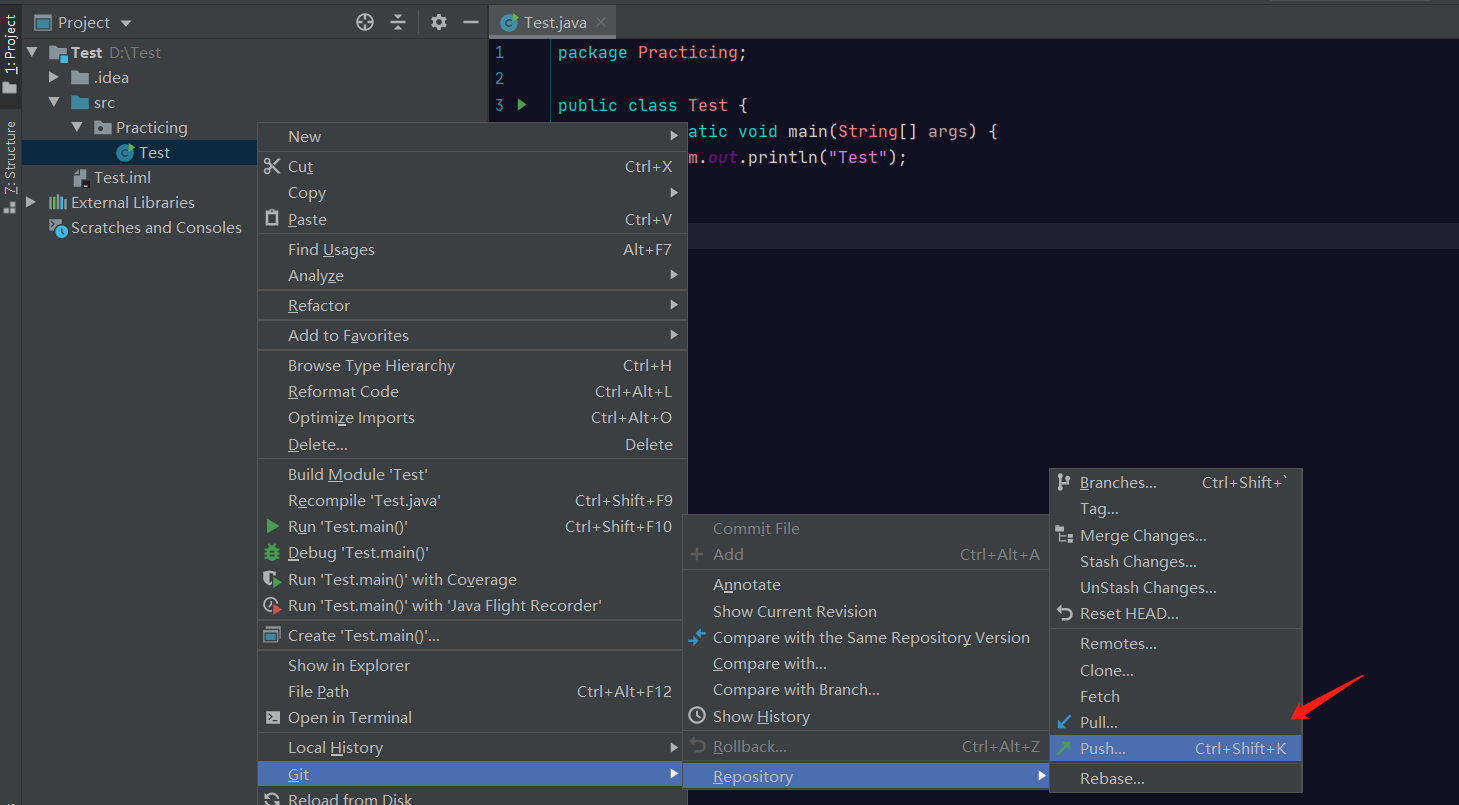Open the Copy submenu
Viewport: 1459px width, 805px height.
tap(472, 192)
